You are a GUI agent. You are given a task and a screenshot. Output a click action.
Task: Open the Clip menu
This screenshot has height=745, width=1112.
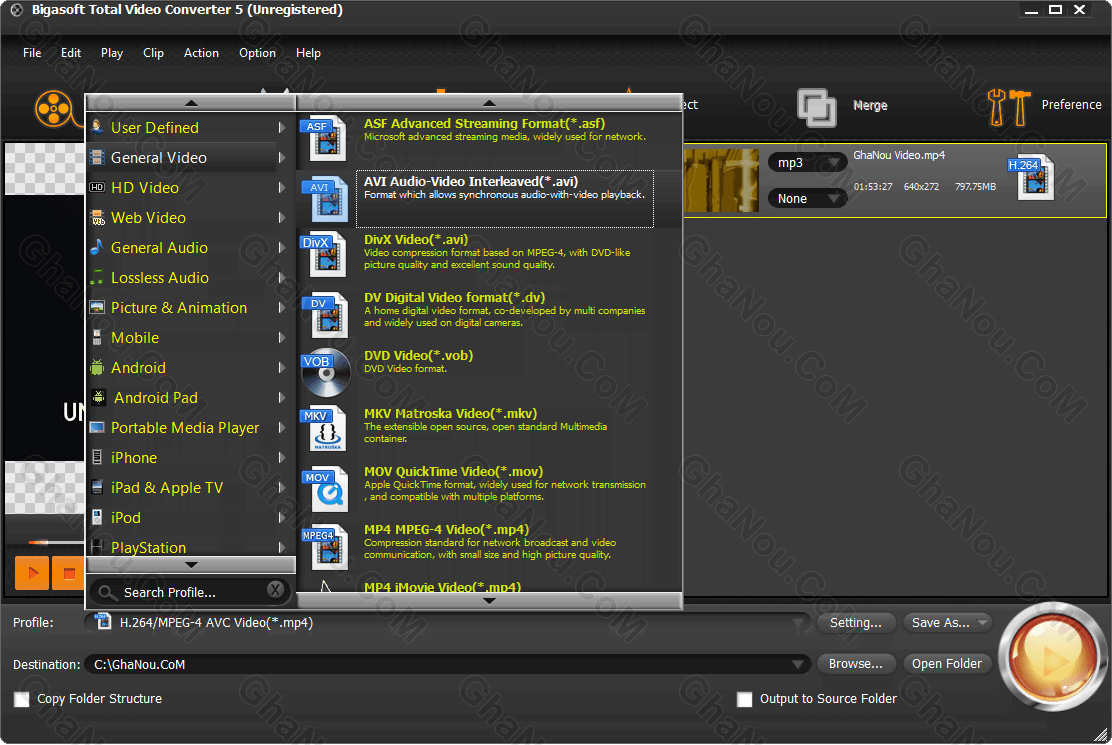click(153, 53)
